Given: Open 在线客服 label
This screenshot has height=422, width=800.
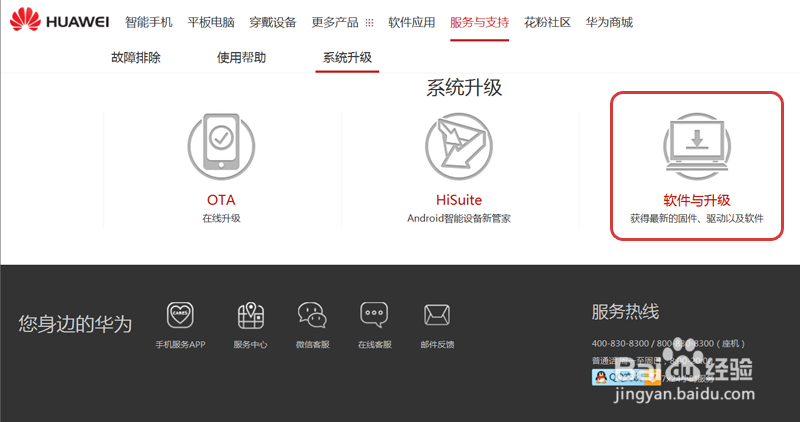Looking at the screenshot, I should [x=374, y=344].
